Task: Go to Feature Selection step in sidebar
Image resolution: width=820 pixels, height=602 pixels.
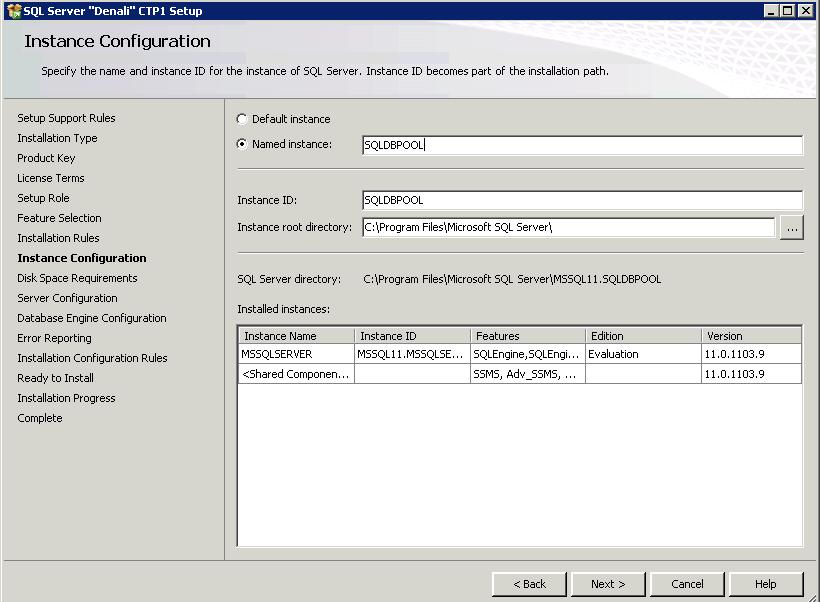Action: 59,218
